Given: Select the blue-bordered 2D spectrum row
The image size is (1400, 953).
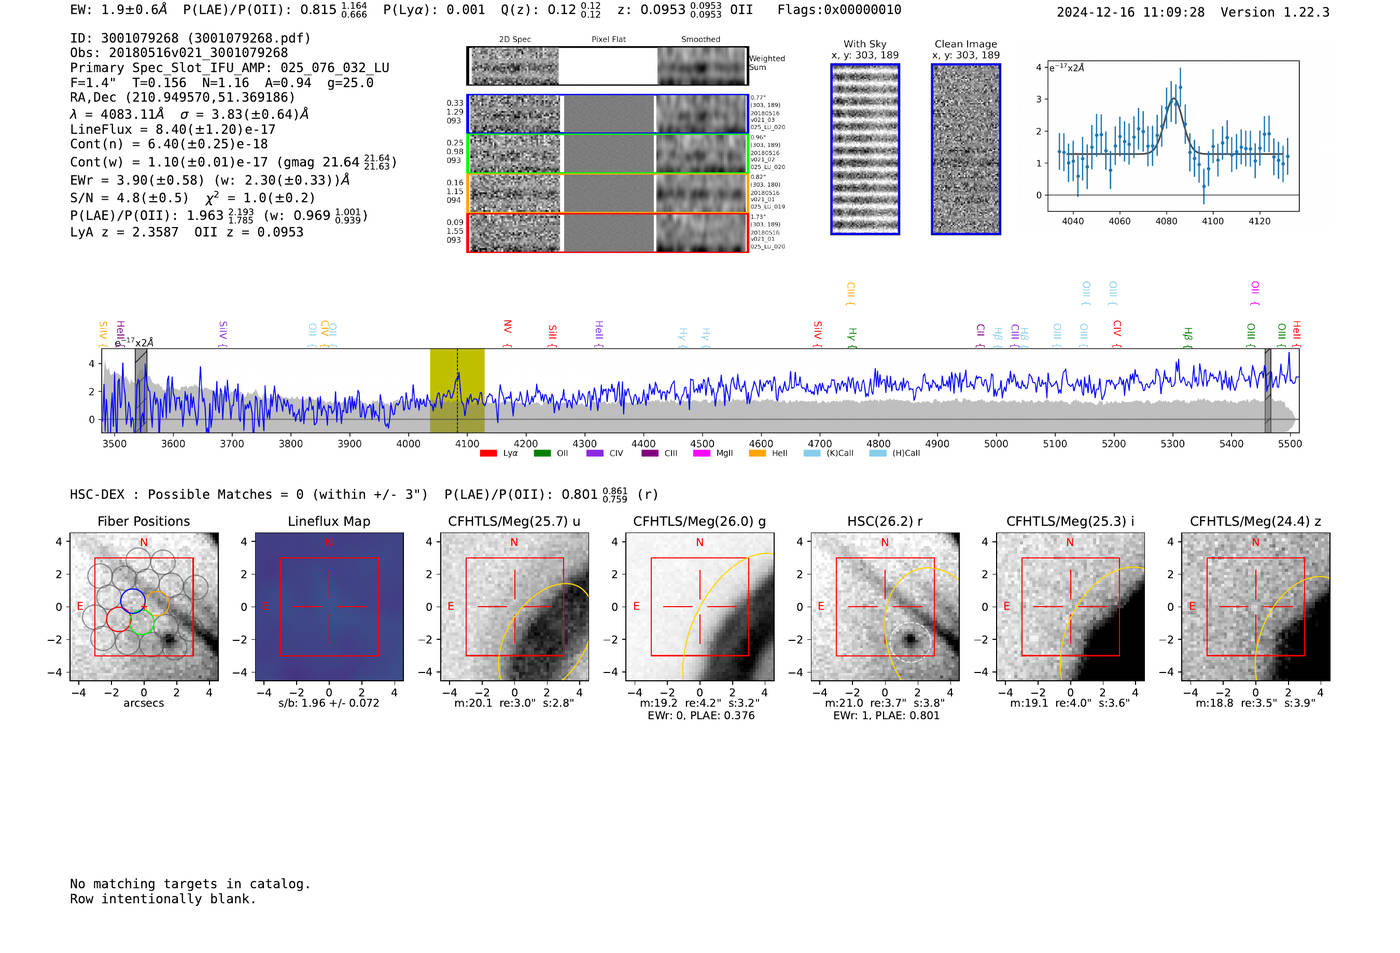Looking at the screenshot, I should 608,114.
